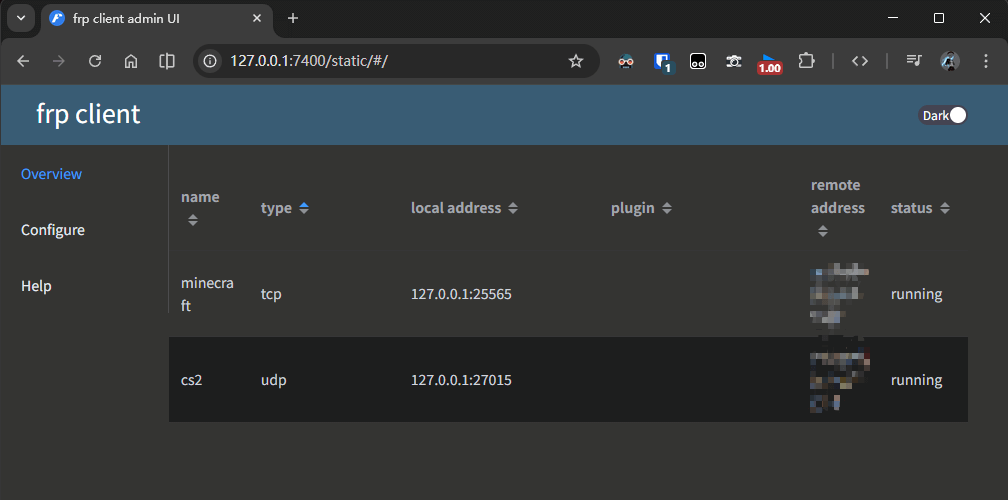Screen dimensions: 1008x500
Task: Click the tcp type cell
Action: [271, 294]
